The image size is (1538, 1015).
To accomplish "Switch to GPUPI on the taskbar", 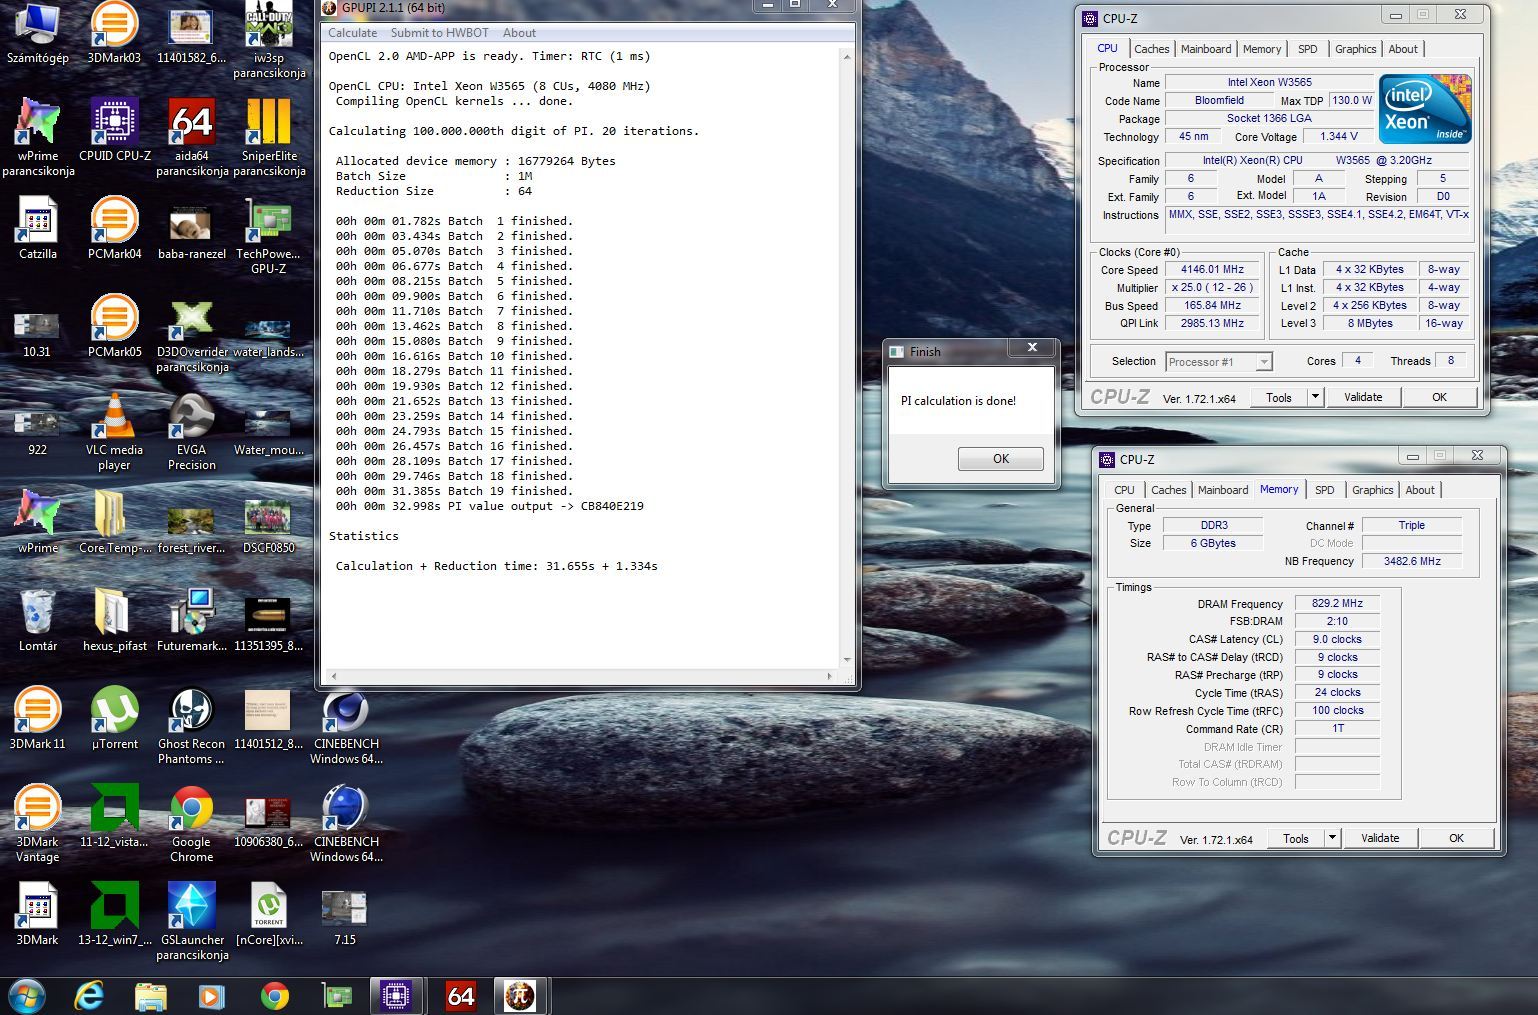I will pos(519,996).
